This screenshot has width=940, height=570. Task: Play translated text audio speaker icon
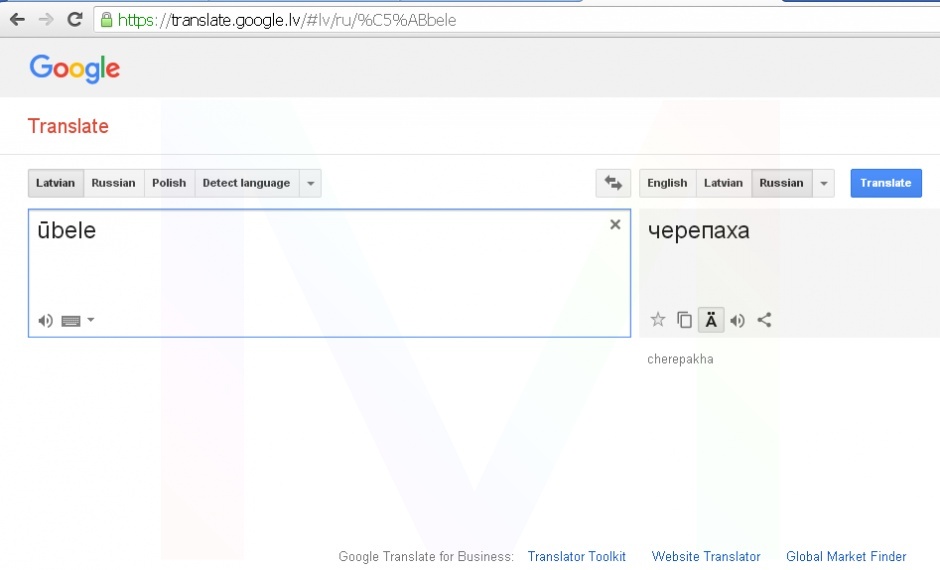pyautogui.click(x=737, y=320)
